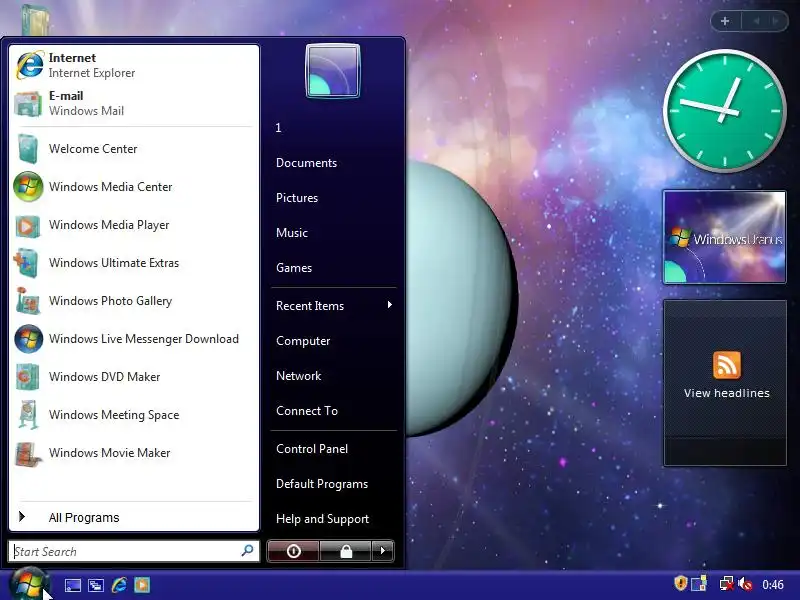Click Show Desktop quick launch icon
The height and width of the screenshot is (600, 800).
tap(72, 585)
